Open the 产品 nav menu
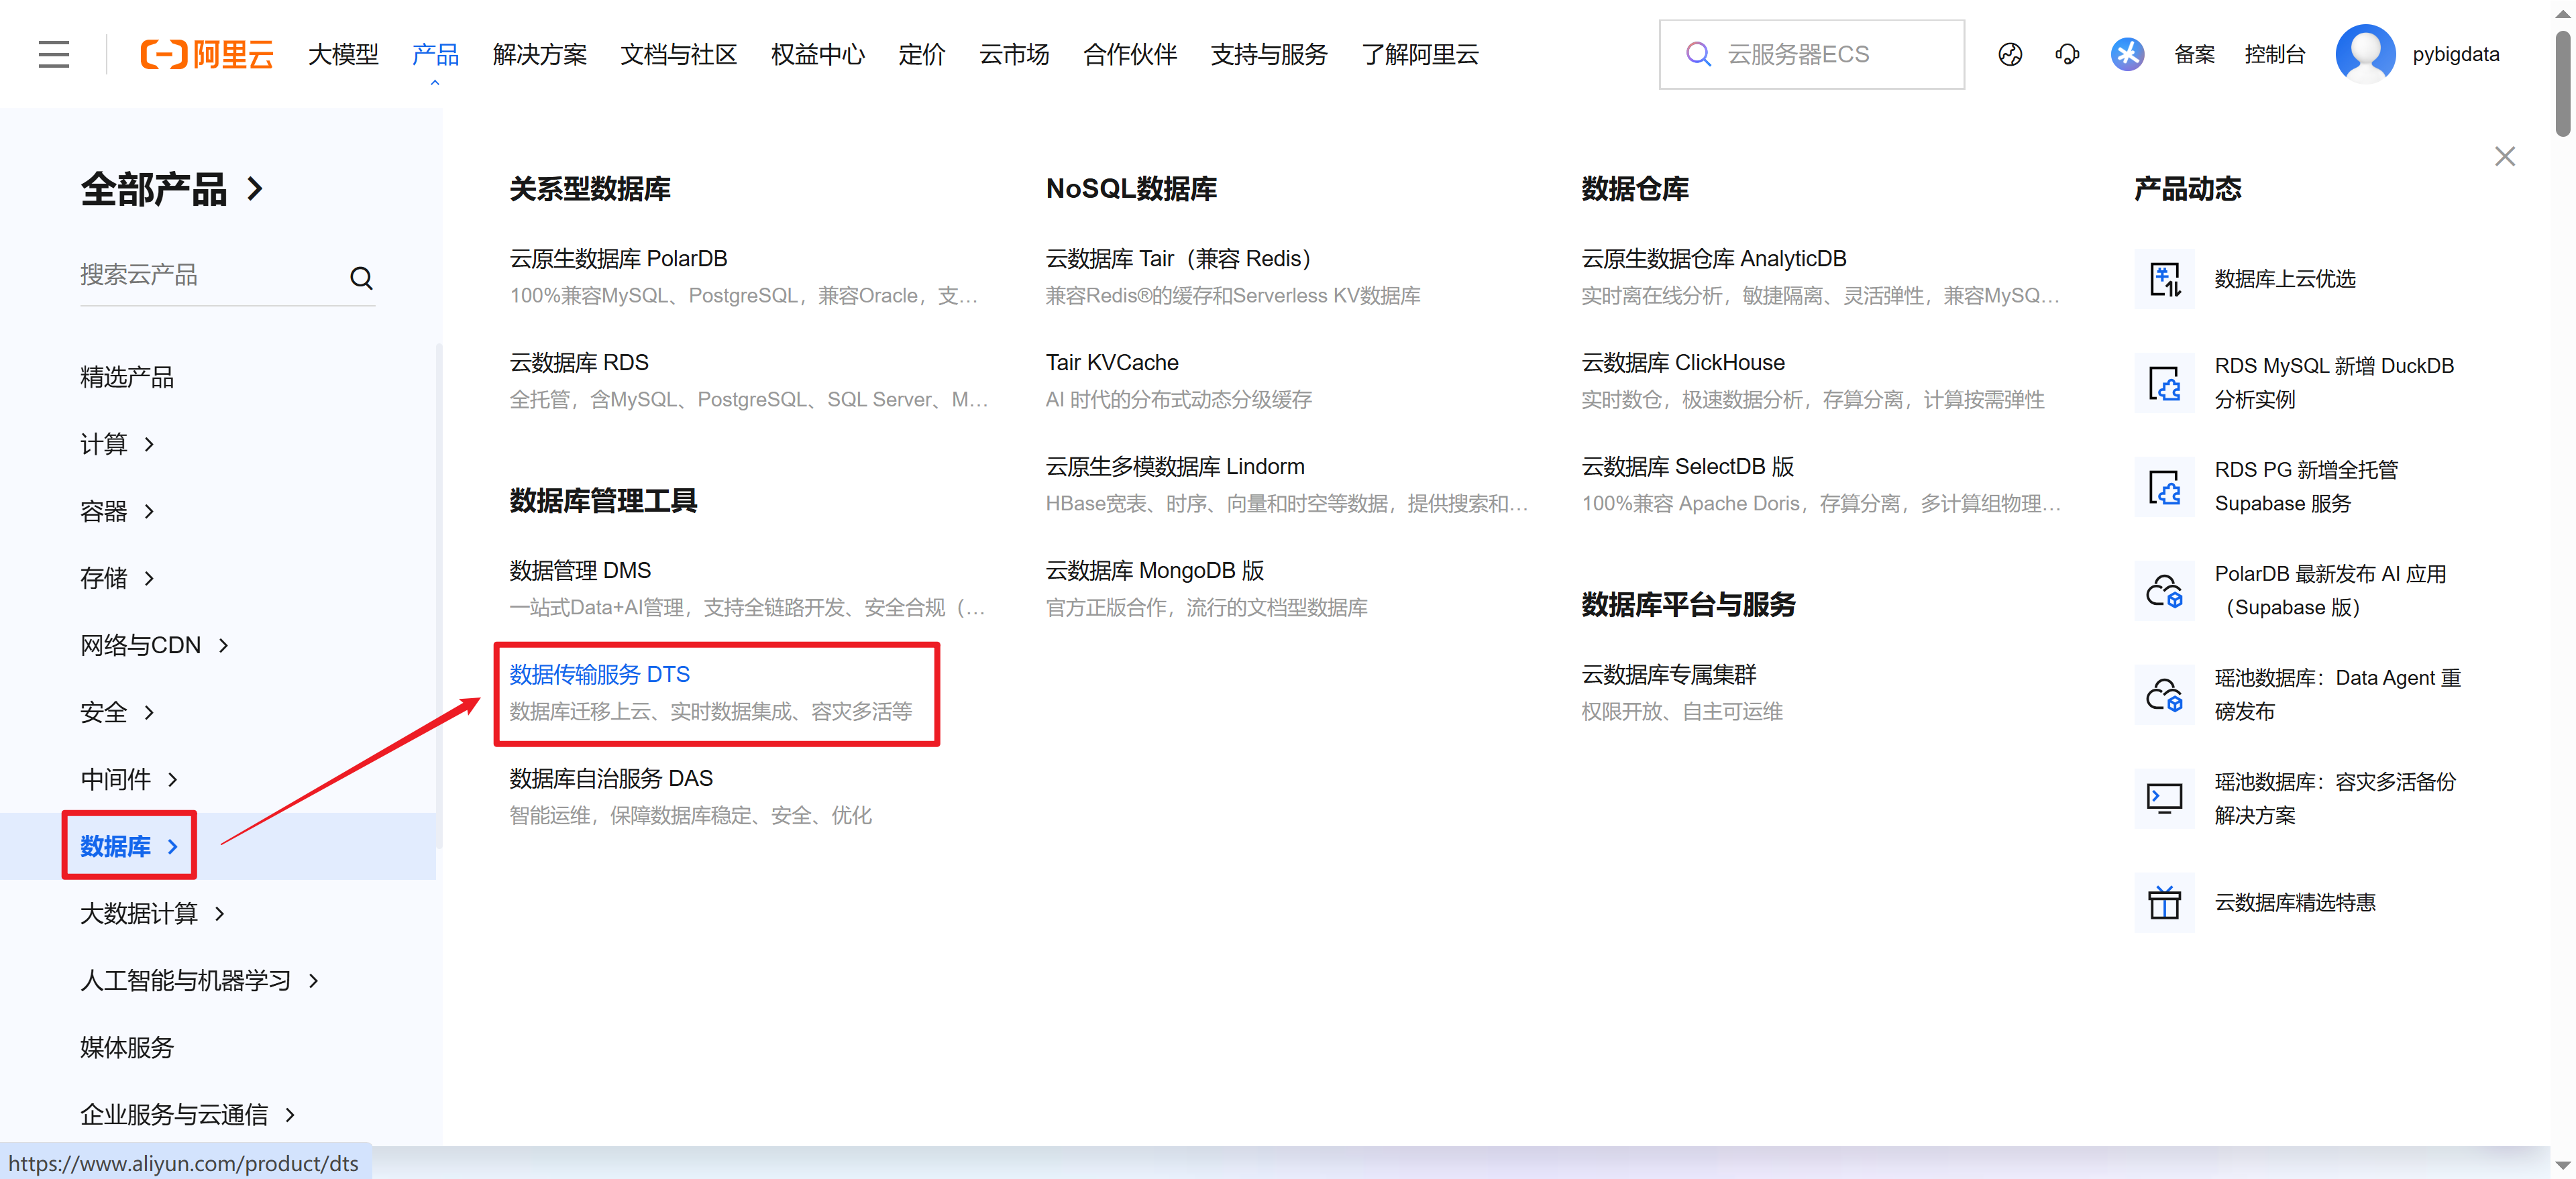2576x1179 pixels. pos(435,54)
